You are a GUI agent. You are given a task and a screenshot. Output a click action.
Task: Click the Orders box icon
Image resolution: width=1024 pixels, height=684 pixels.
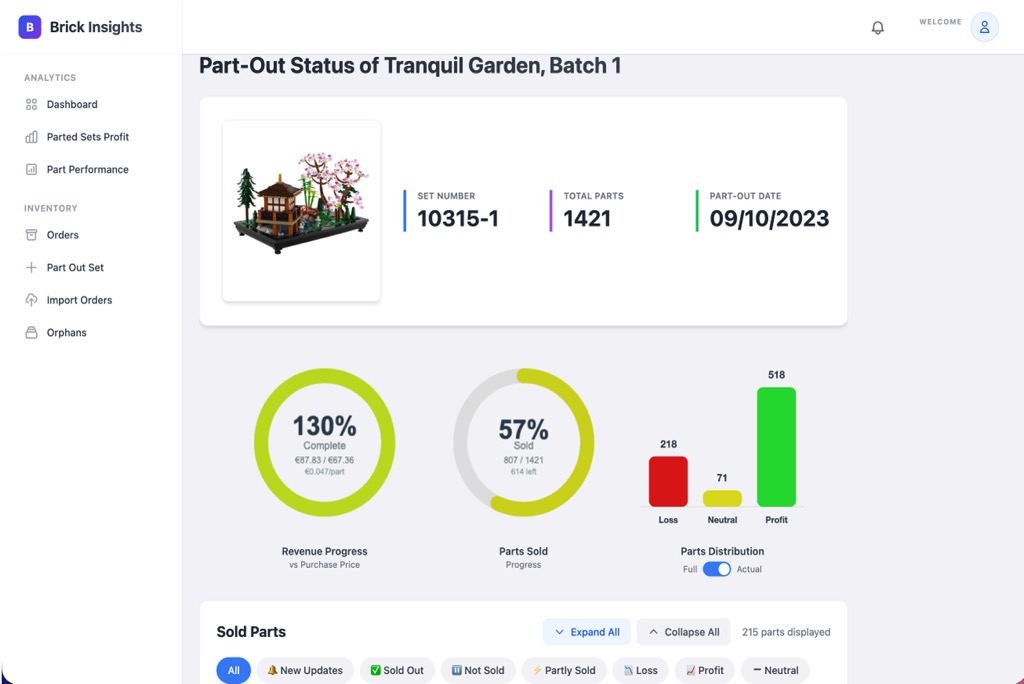pos(31,235)
